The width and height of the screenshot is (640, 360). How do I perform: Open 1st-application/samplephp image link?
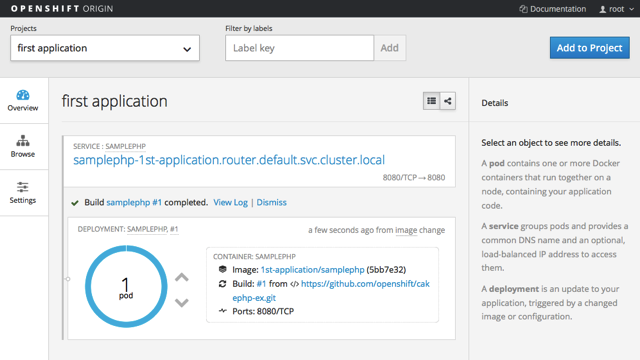coord(312,270)
